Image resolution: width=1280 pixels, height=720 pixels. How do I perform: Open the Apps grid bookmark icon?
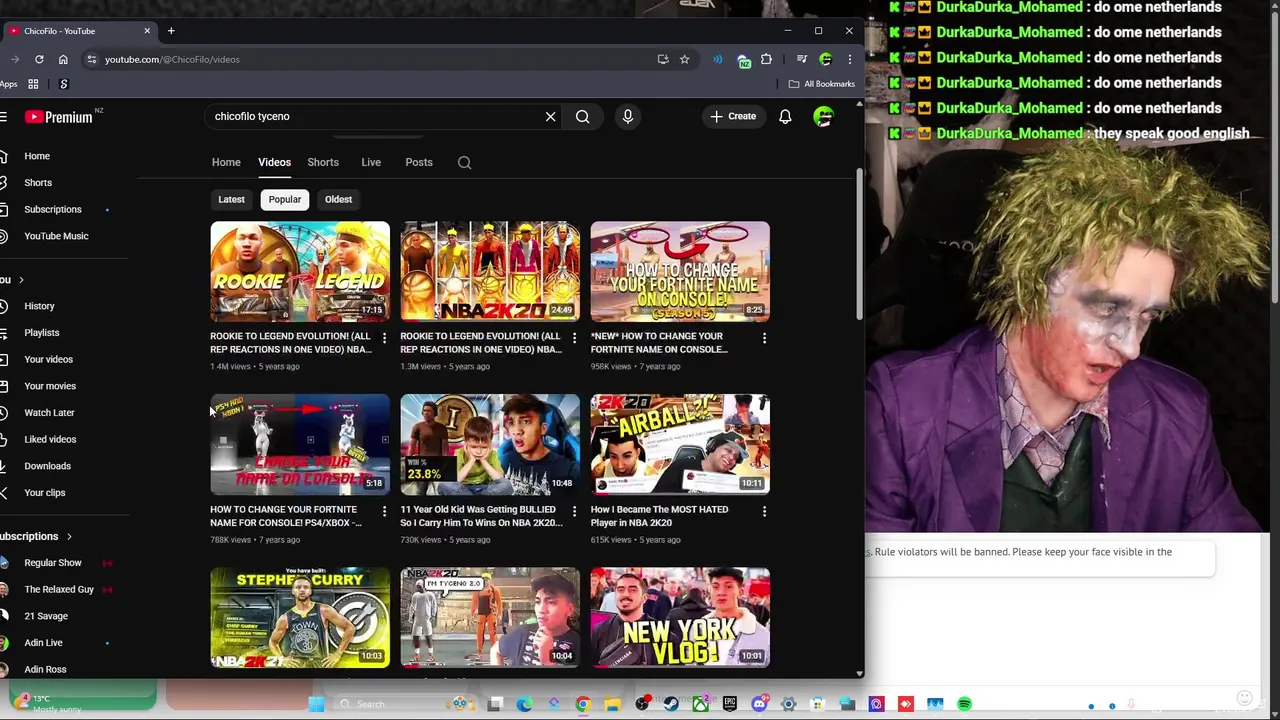coord(33,84)
